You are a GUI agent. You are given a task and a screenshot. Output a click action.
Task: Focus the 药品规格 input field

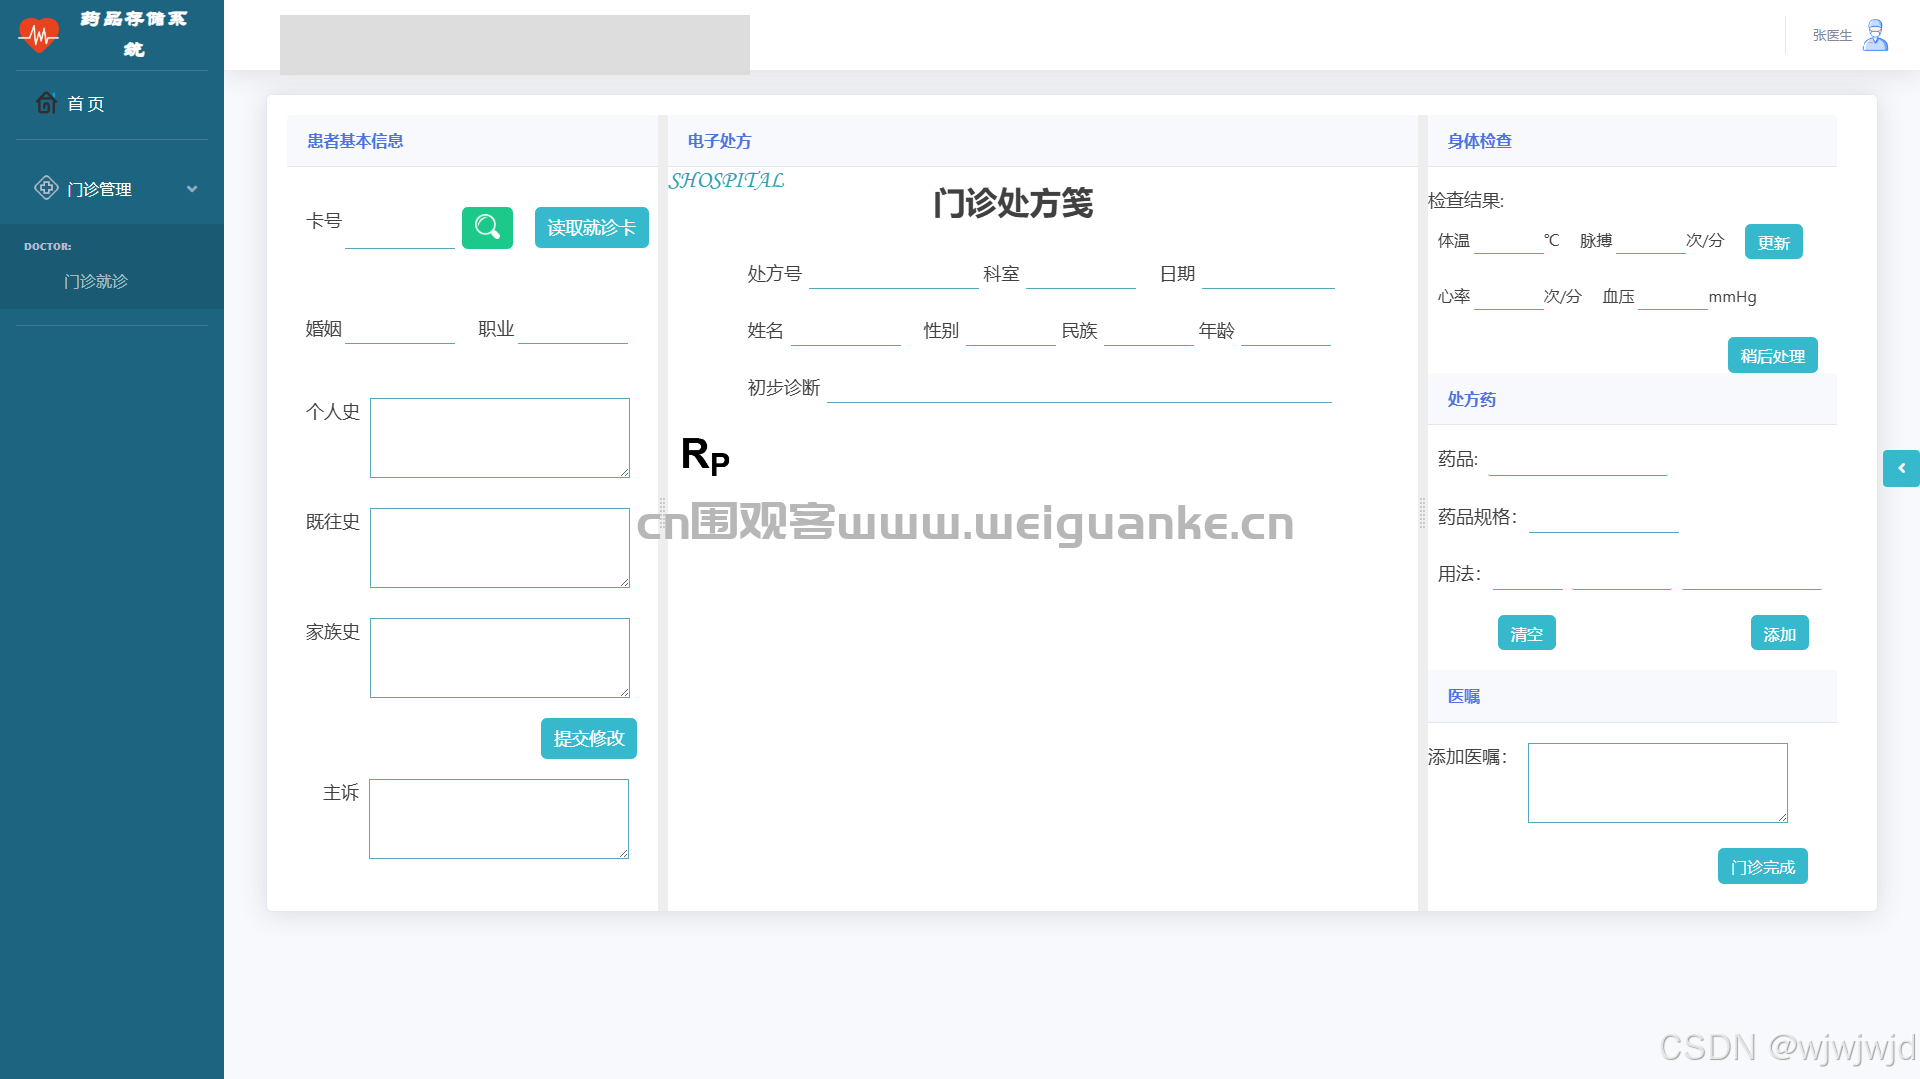(1604, 517)
